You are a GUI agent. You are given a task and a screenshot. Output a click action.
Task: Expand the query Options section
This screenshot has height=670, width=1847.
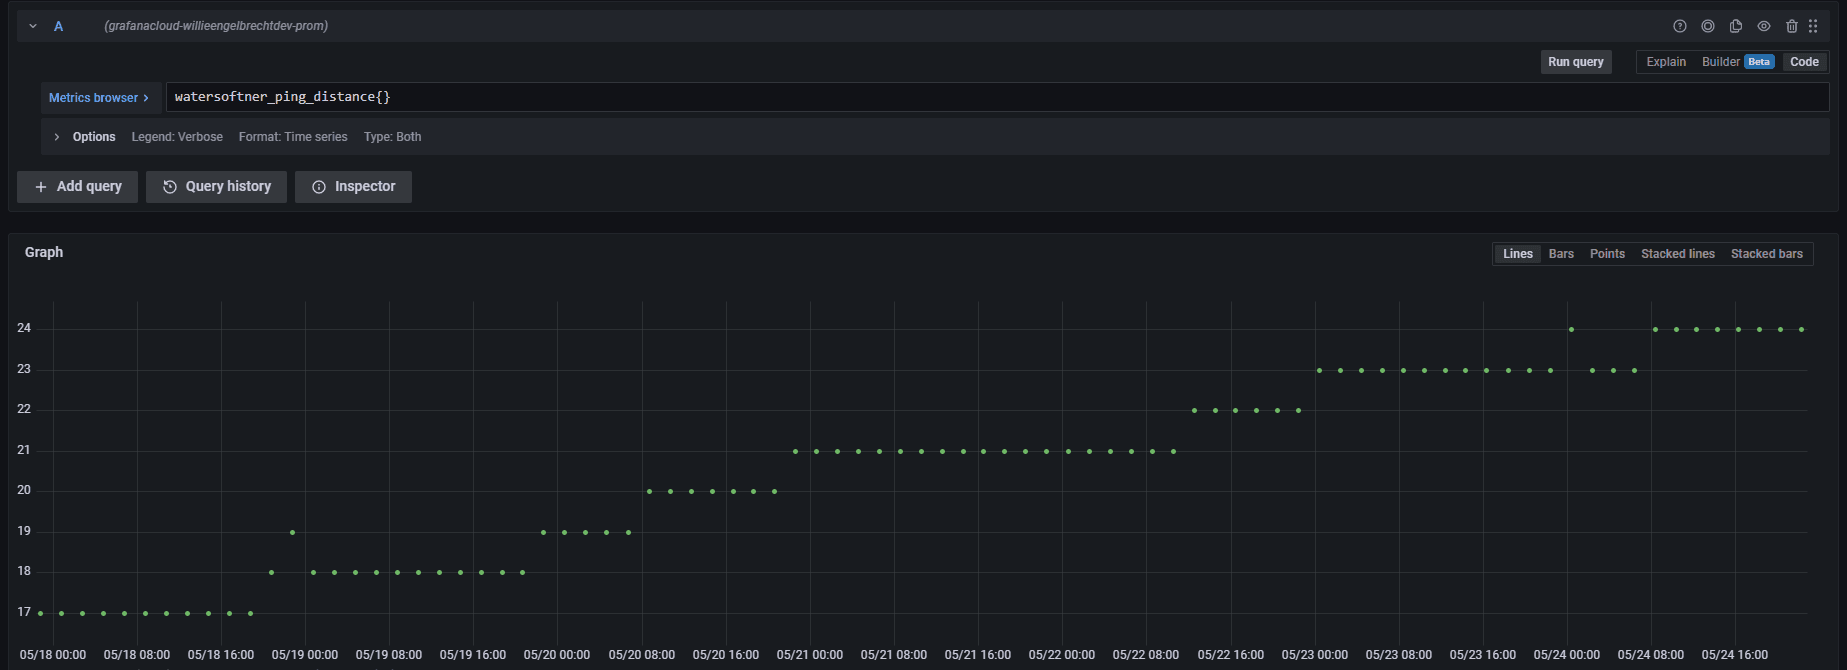[x=57, y=137]
